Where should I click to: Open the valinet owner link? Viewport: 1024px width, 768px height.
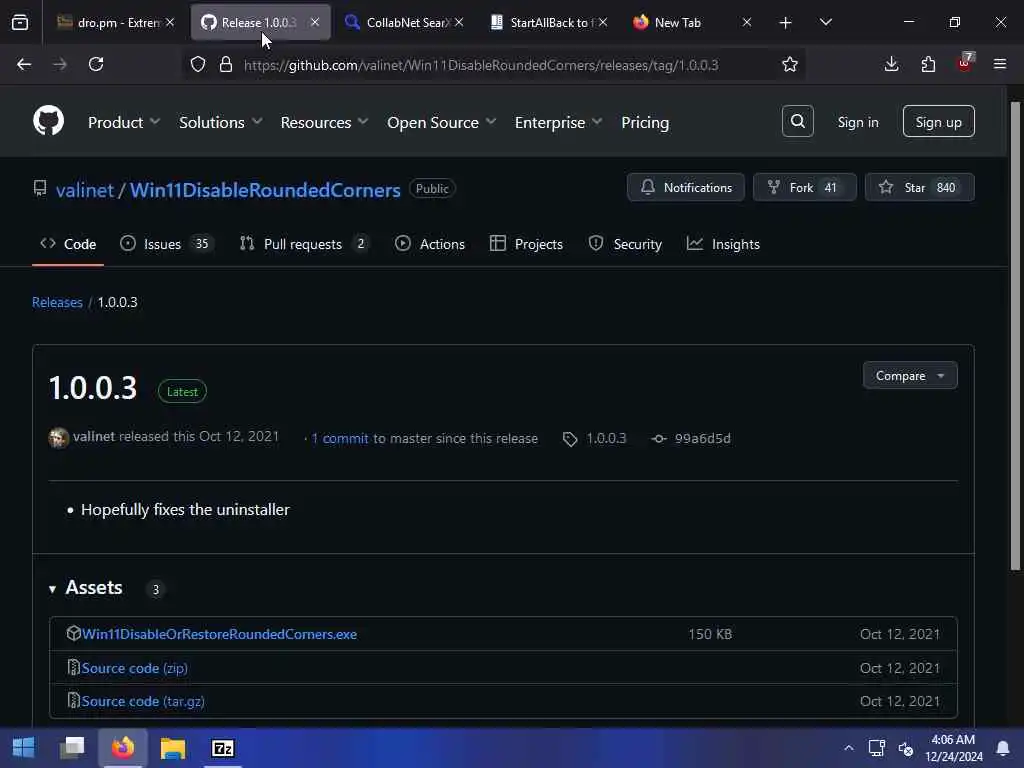pyautogui.click(x=85, y=190)
